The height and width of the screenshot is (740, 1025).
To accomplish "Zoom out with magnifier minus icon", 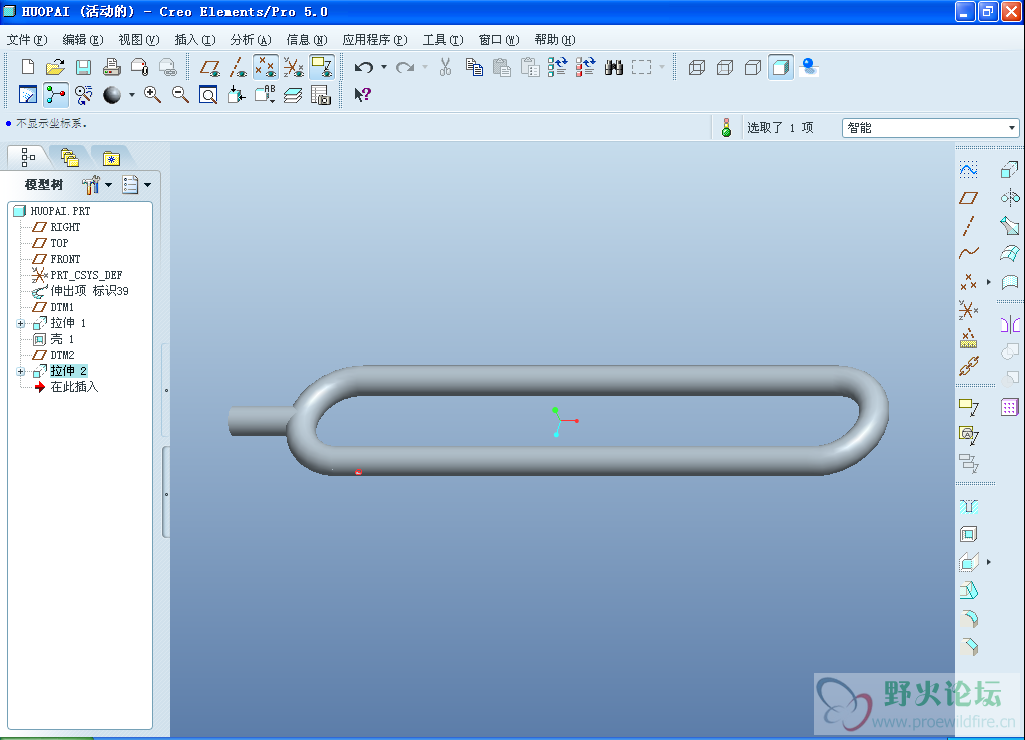I will 180,95.
